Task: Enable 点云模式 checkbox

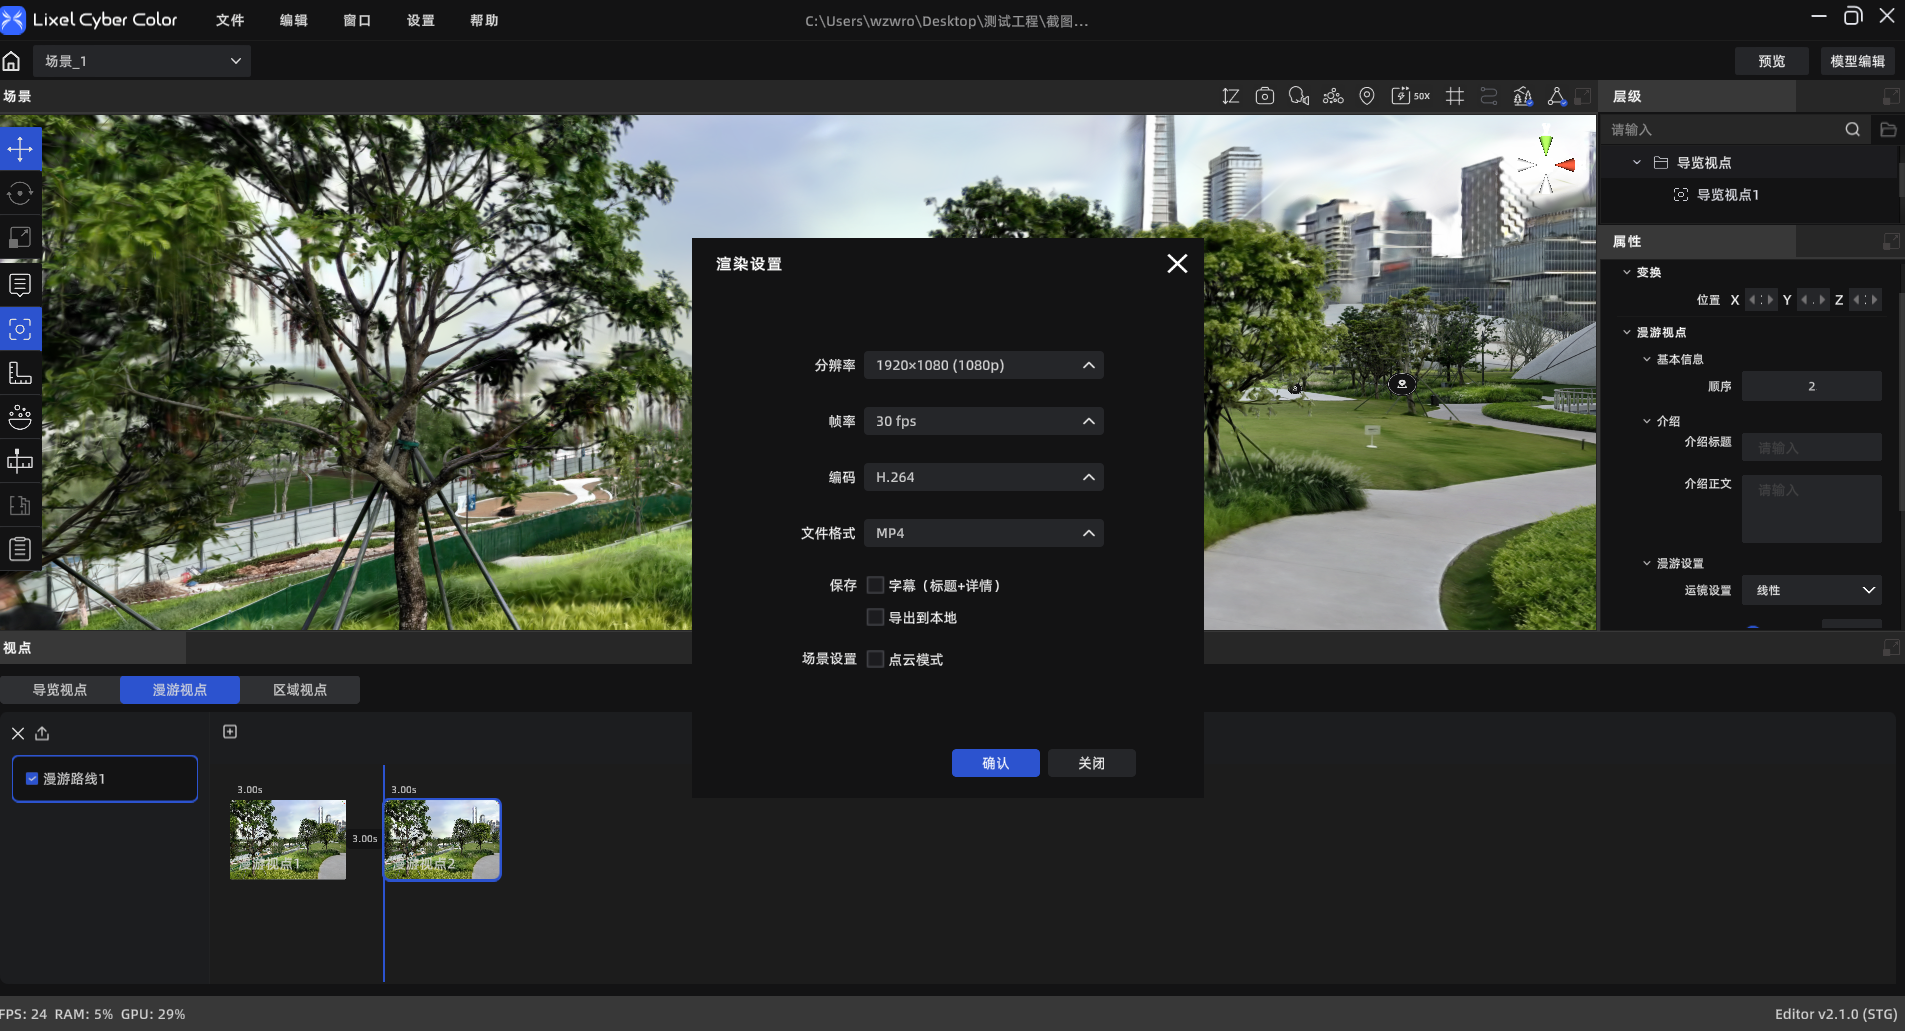Action: pos(875,659)
